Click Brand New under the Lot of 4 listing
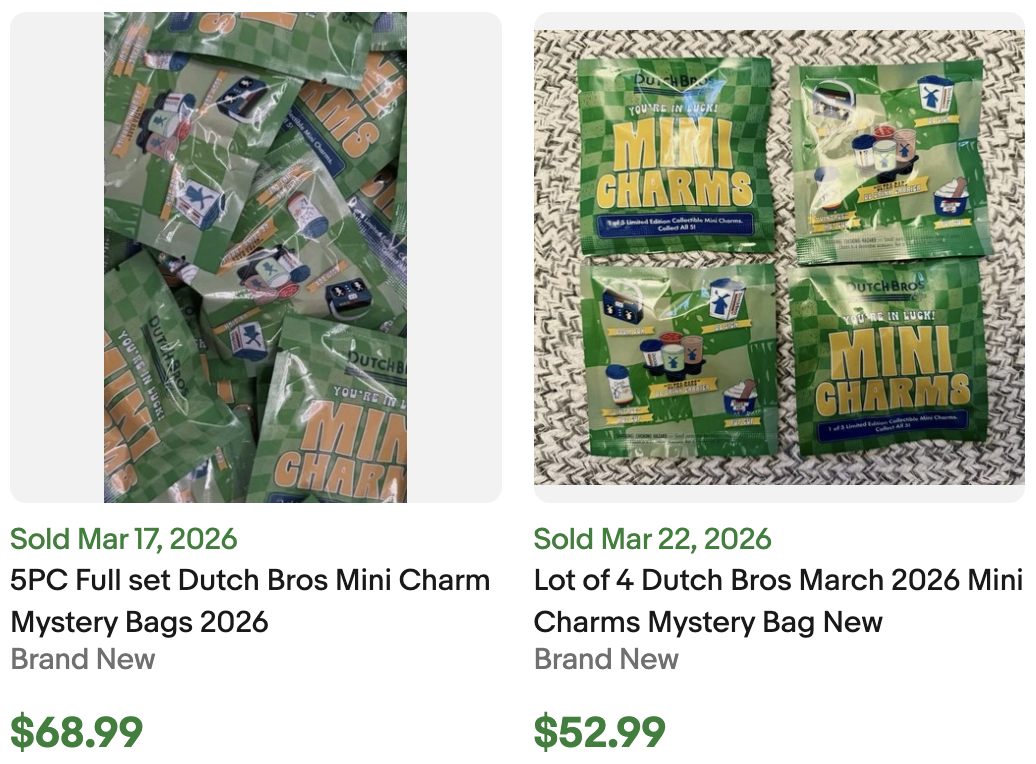The height and width of the screenshot is (764, 1036). click(605, 660)
